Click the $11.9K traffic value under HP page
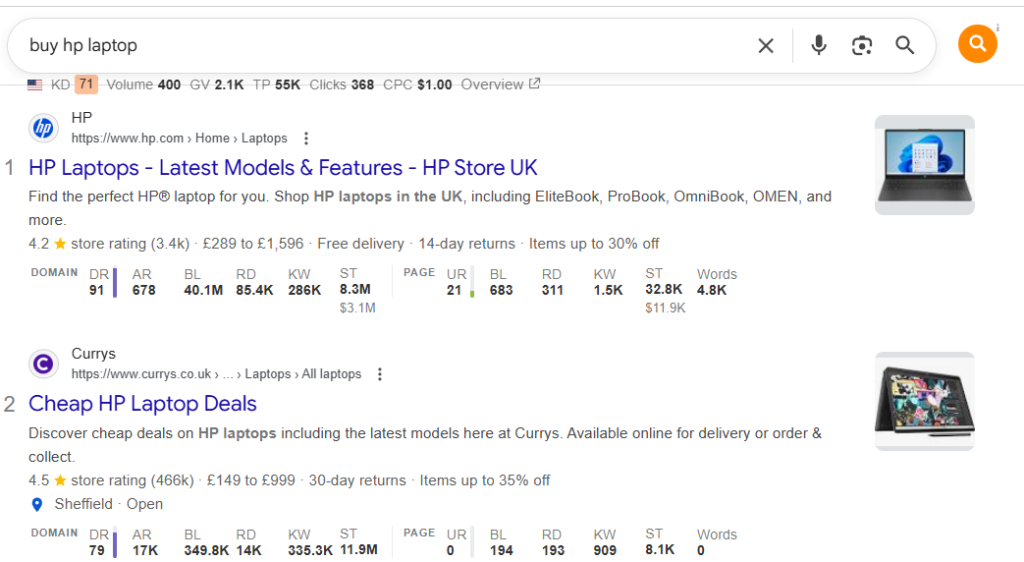The width and height of the screenshot is (1024, 562). pos(665,308)
